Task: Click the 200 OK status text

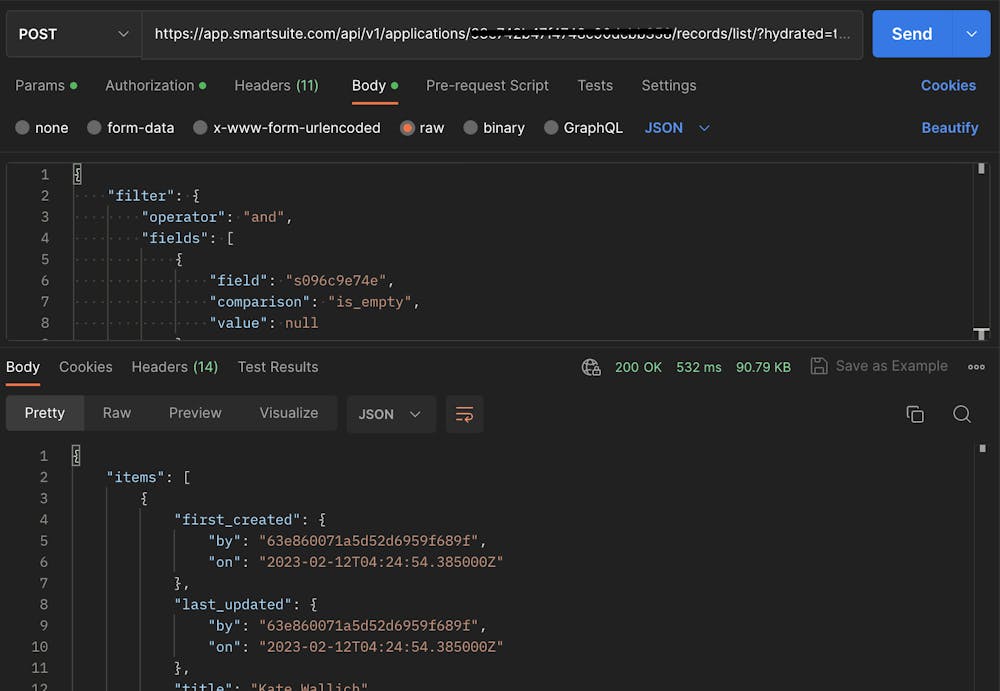Action: pyautogui.click(x=638, y=368)
